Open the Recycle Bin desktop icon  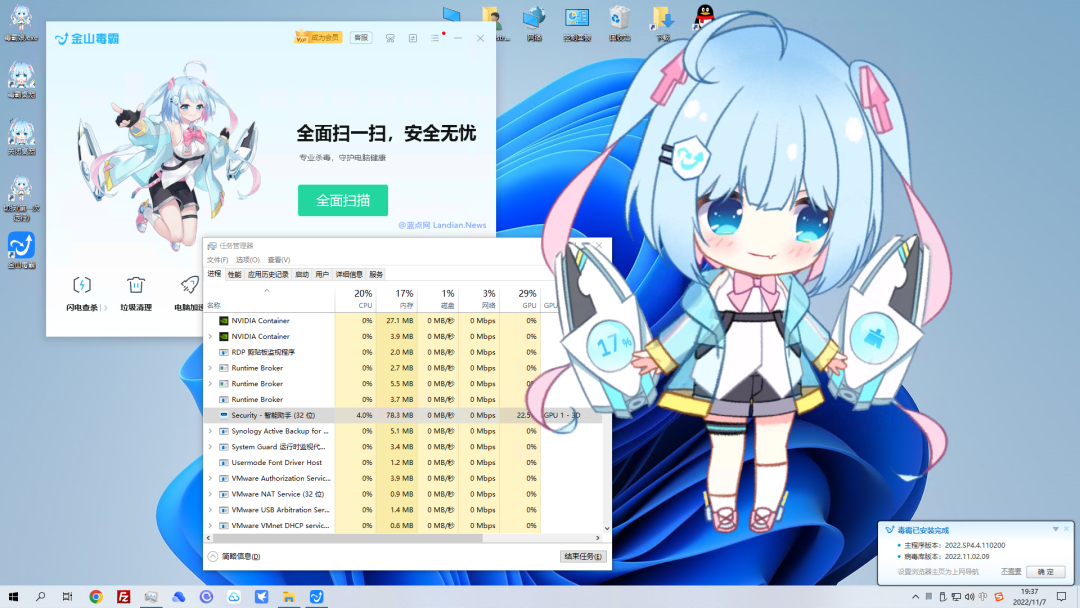pos(619,23)
